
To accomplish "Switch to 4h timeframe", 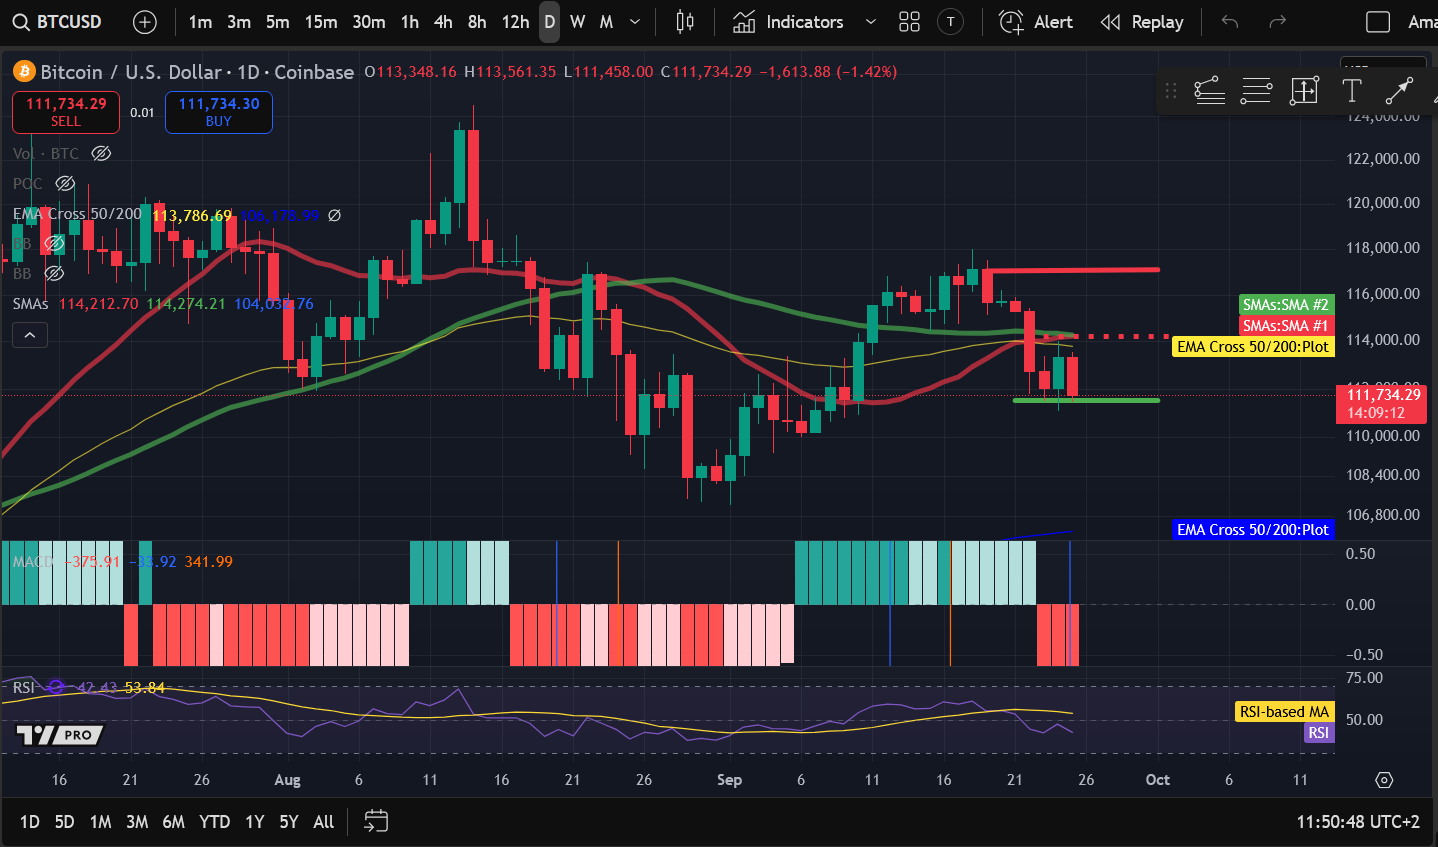I will (x=443, y=22).
